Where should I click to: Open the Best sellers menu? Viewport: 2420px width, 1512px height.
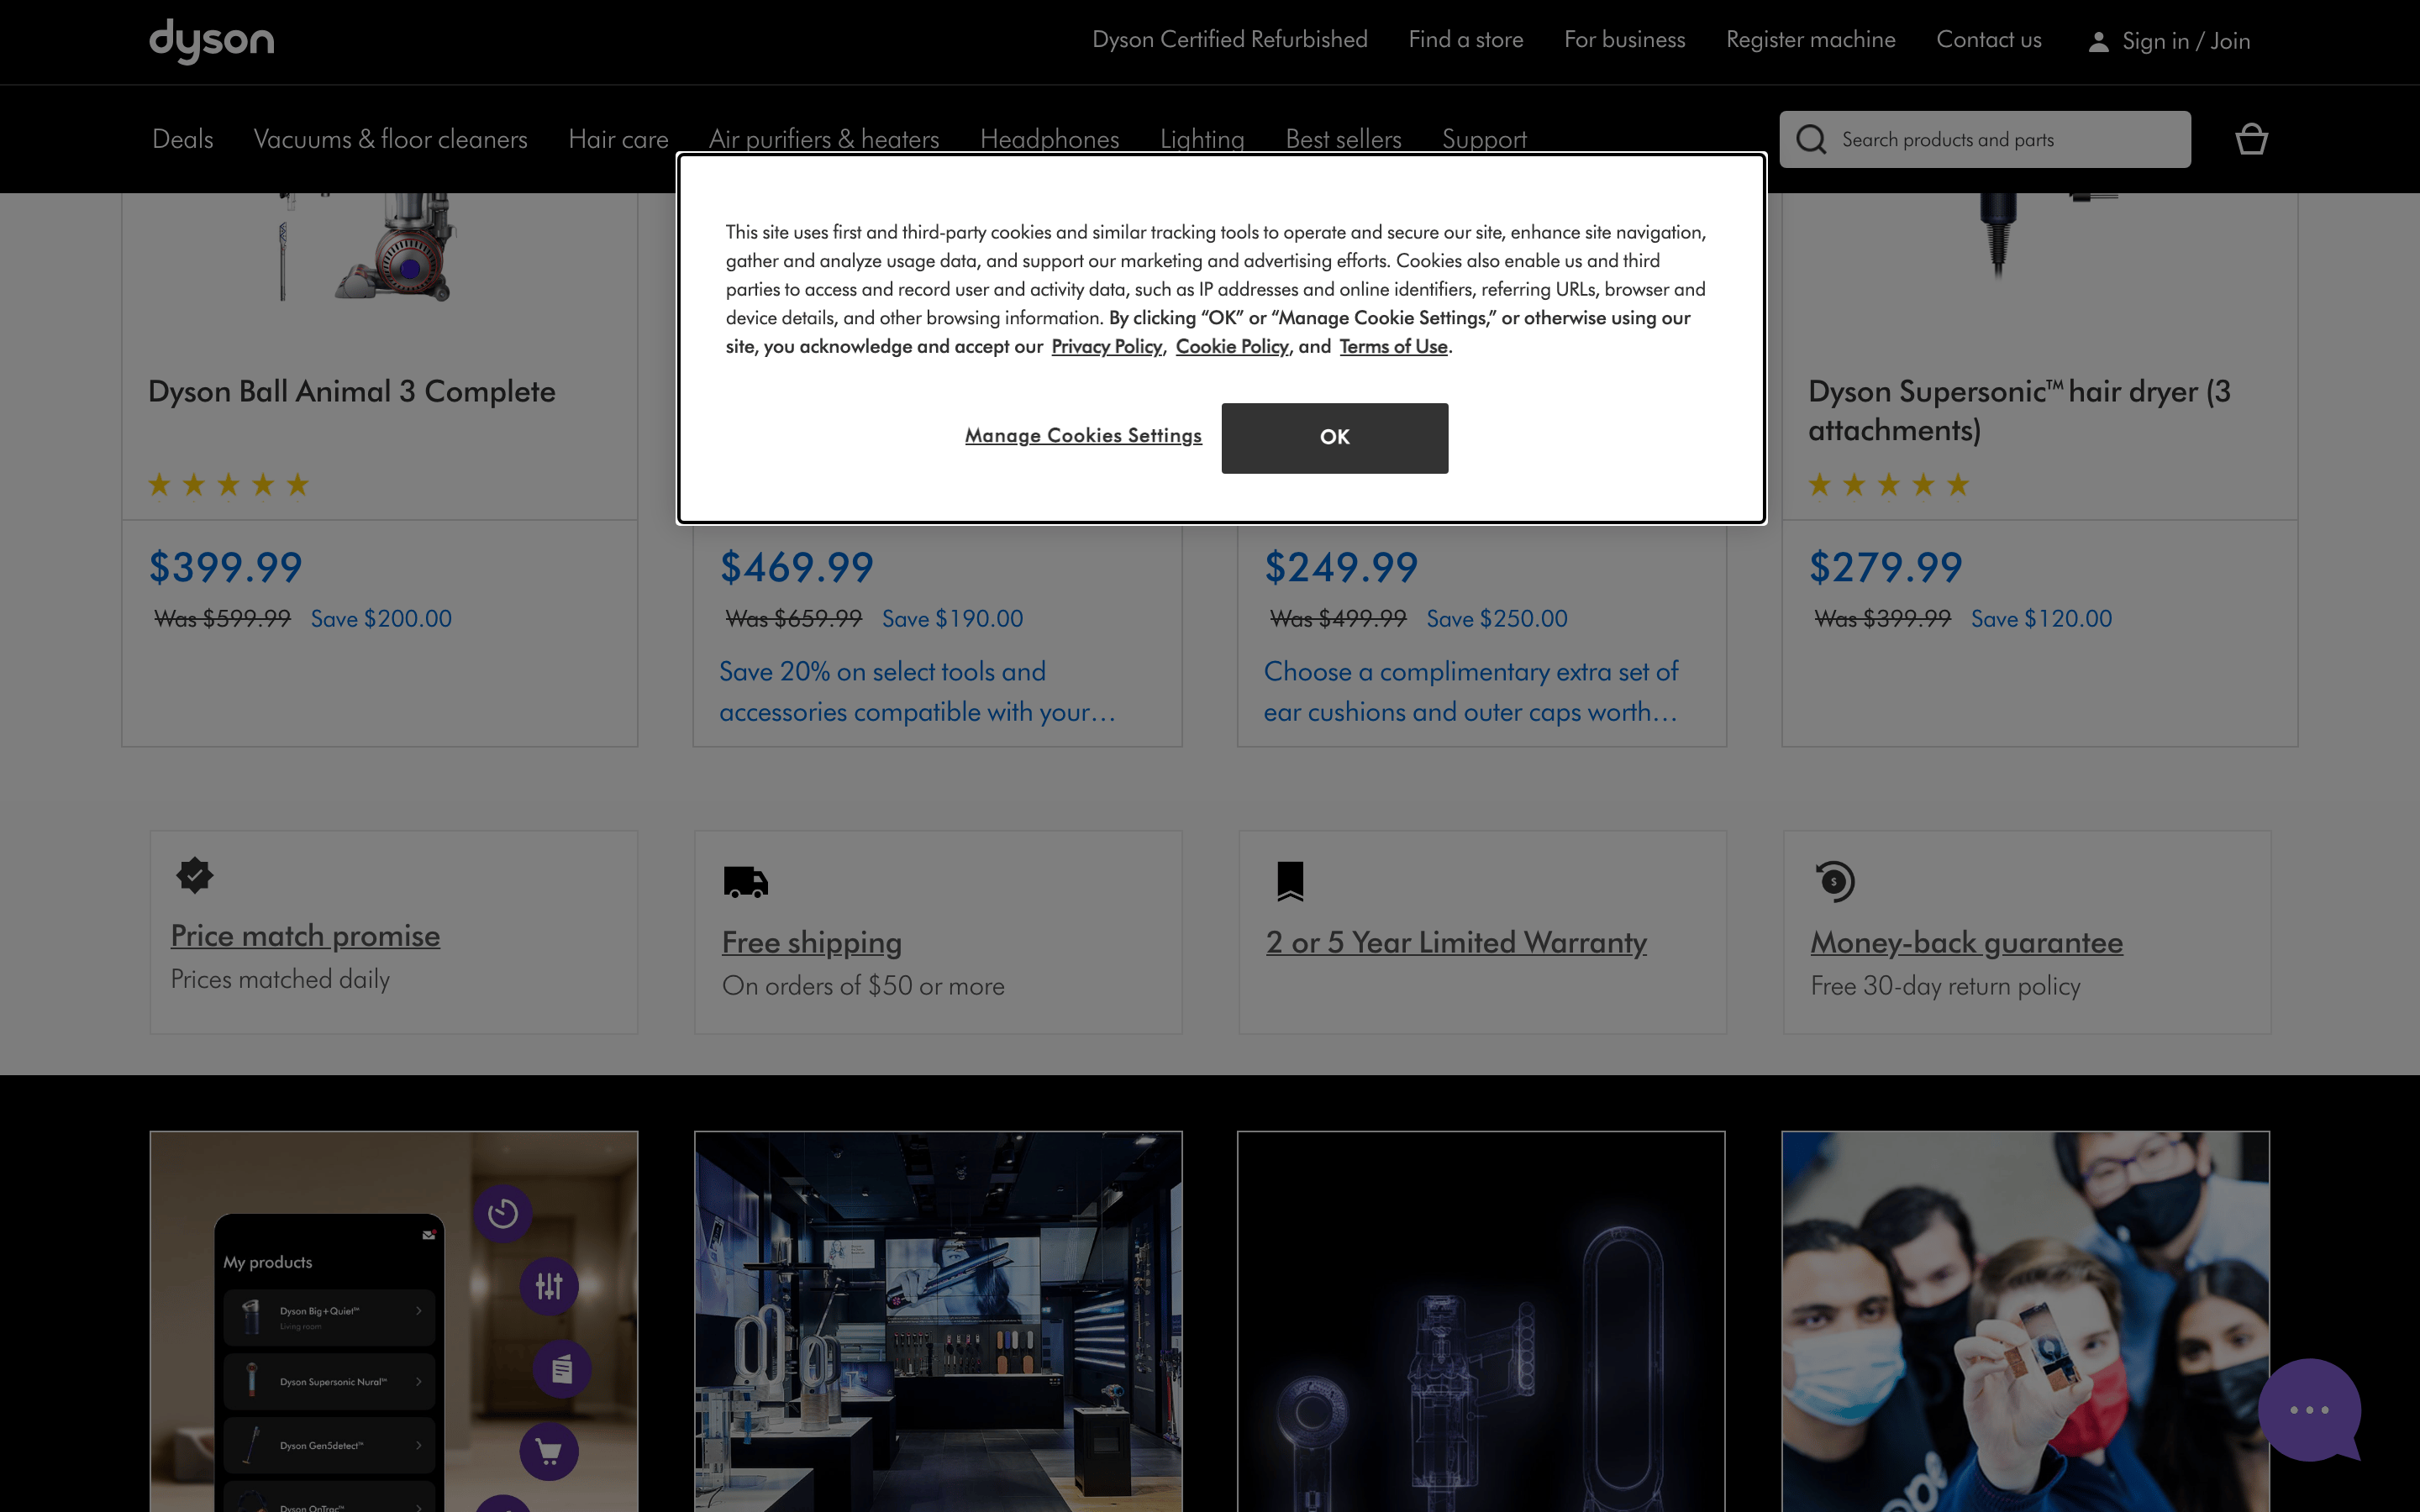pyautogui.click(x=1343, y=139)
